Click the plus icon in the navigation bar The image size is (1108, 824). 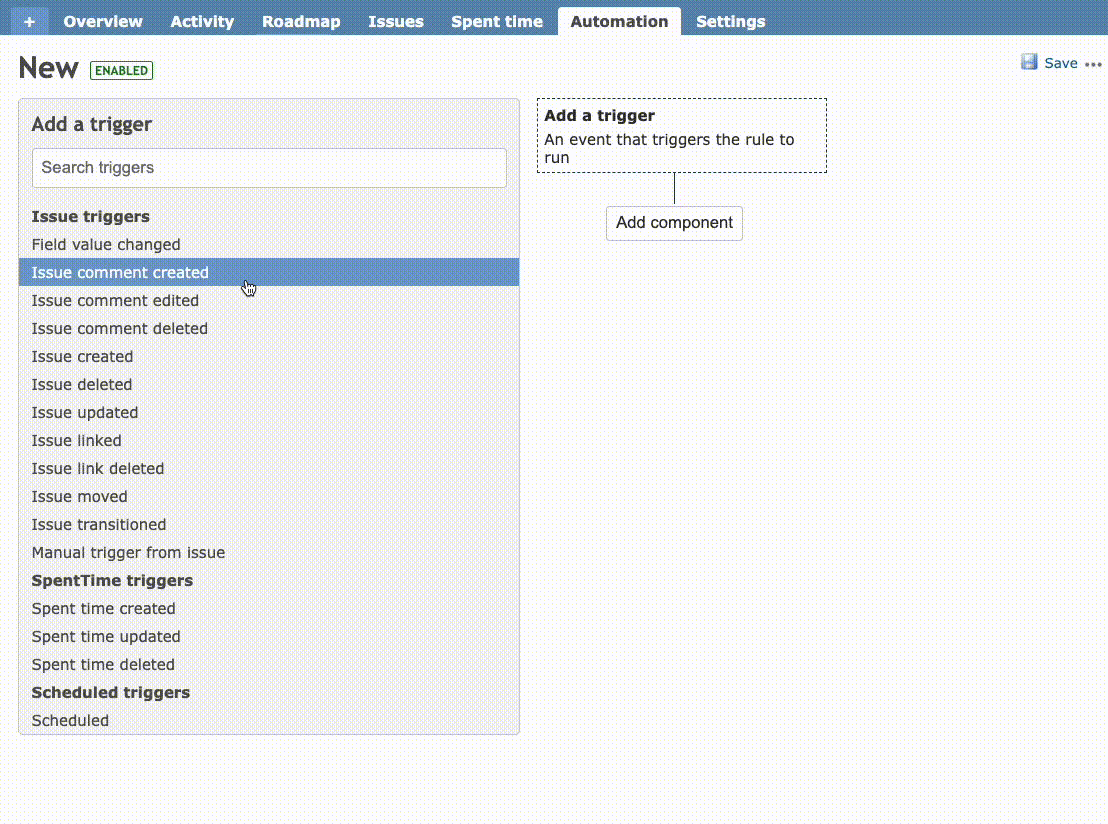29,21
